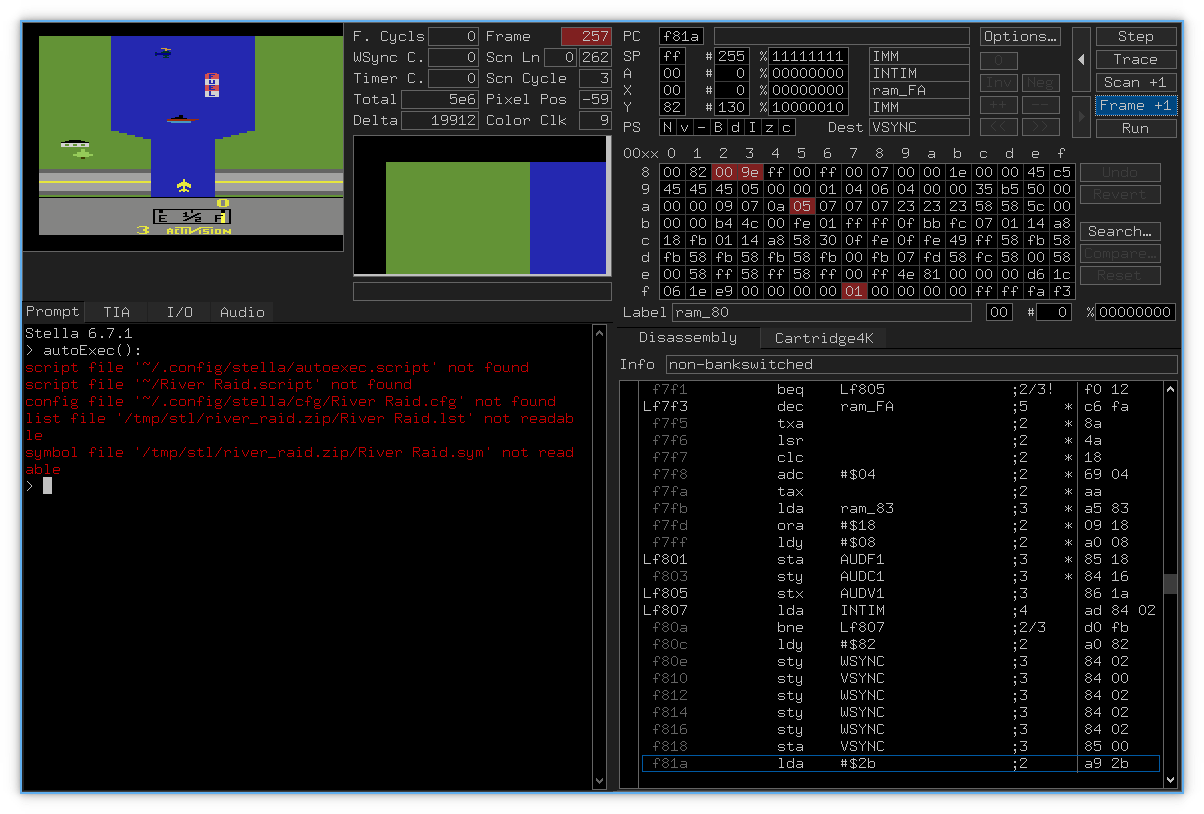The height and width of the screenshot is (814, 1204).
Task: Select the Prompt tab
Action: [52, 311]
